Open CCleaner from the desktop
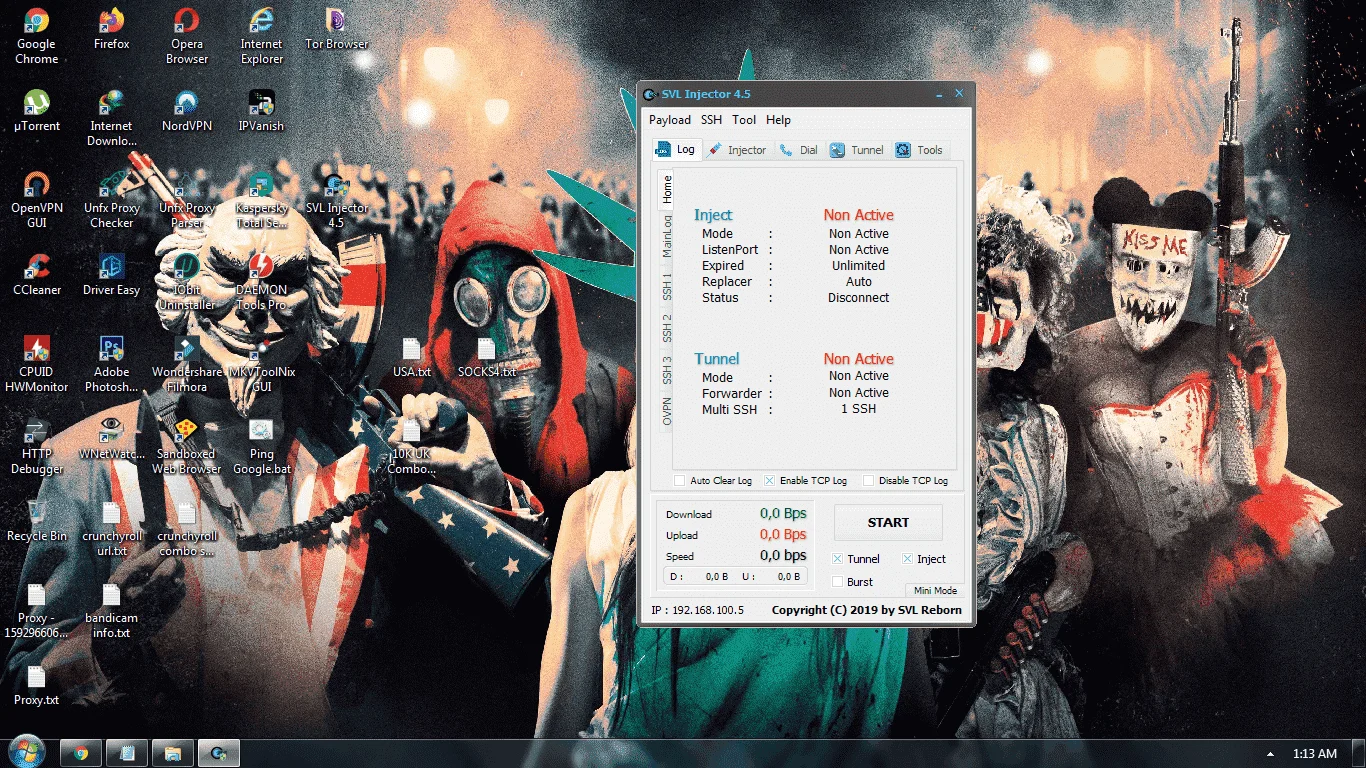The width and height of the screenshot is (1366, 768). tap(36, 275)
